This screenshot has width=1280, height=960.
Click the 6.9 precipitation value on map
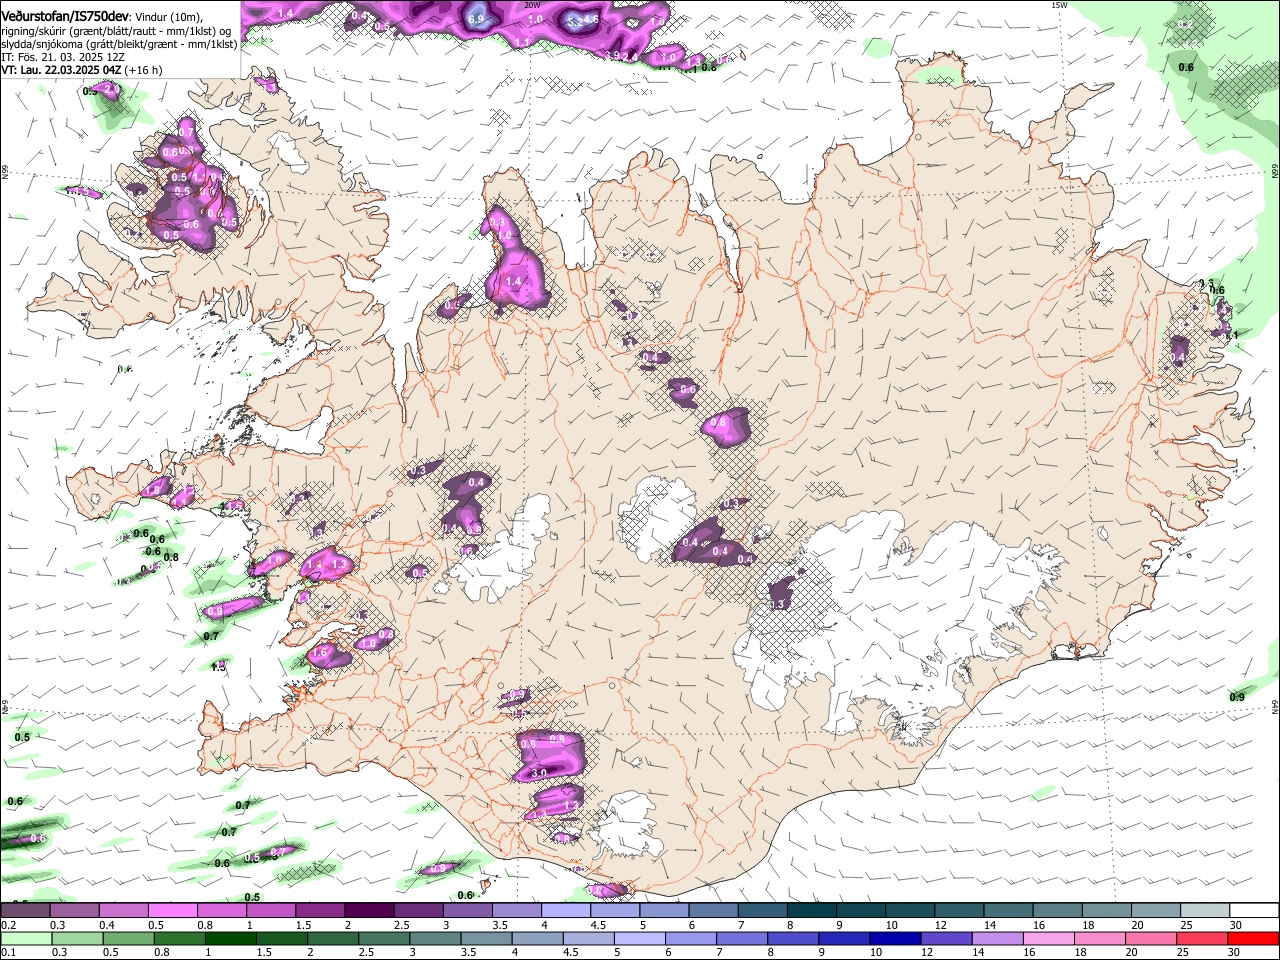click(x=476, y=19)
